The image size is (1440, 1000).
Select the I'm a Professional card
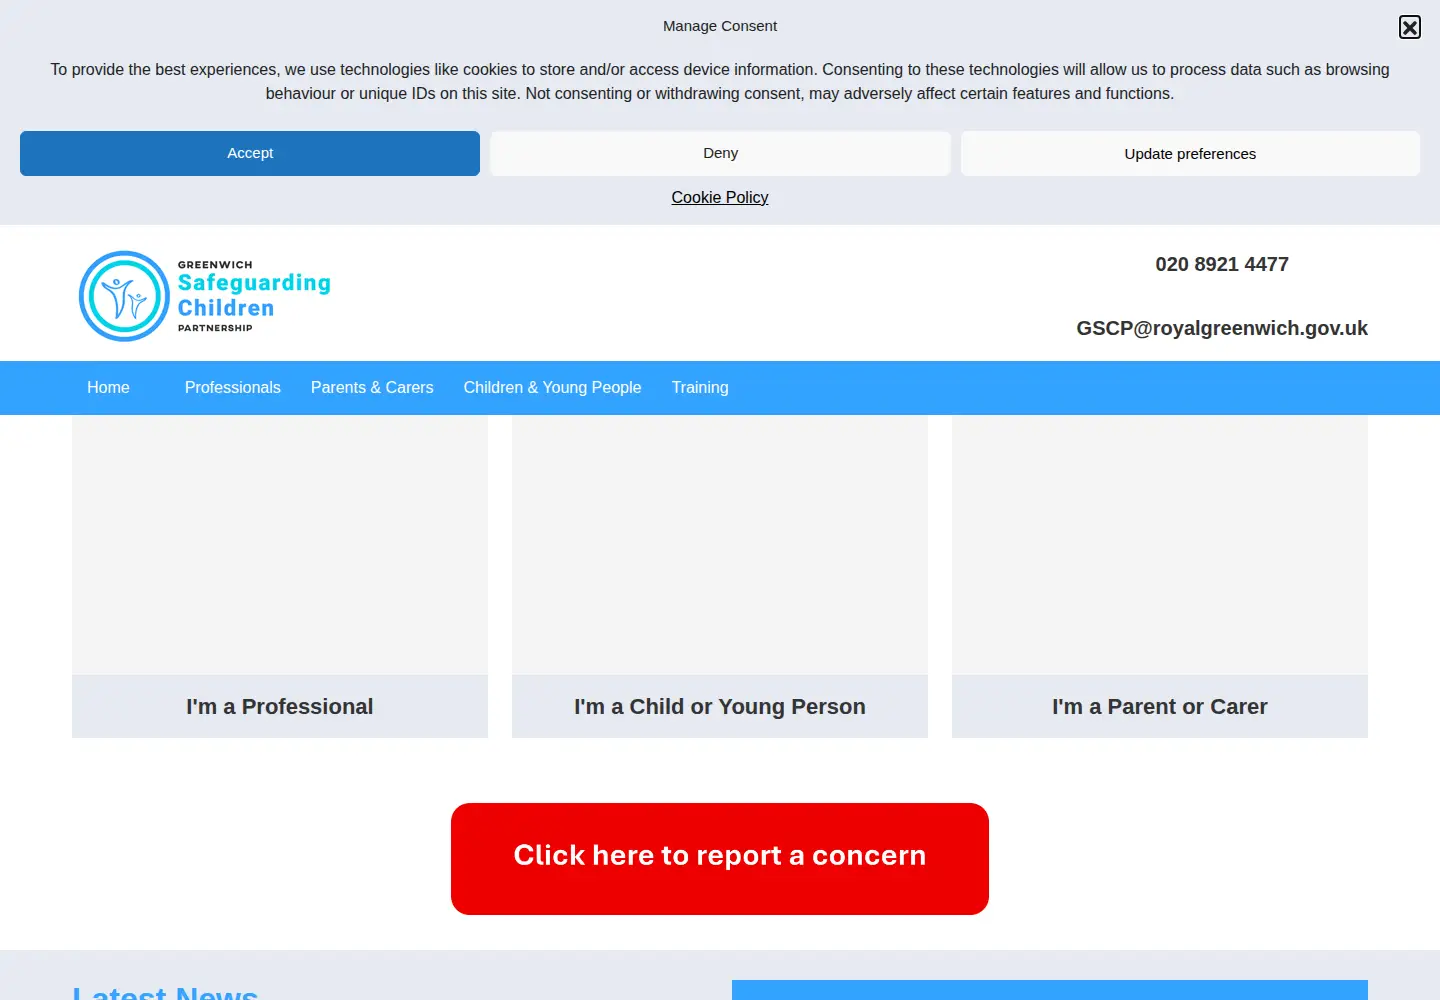(280, 706)
